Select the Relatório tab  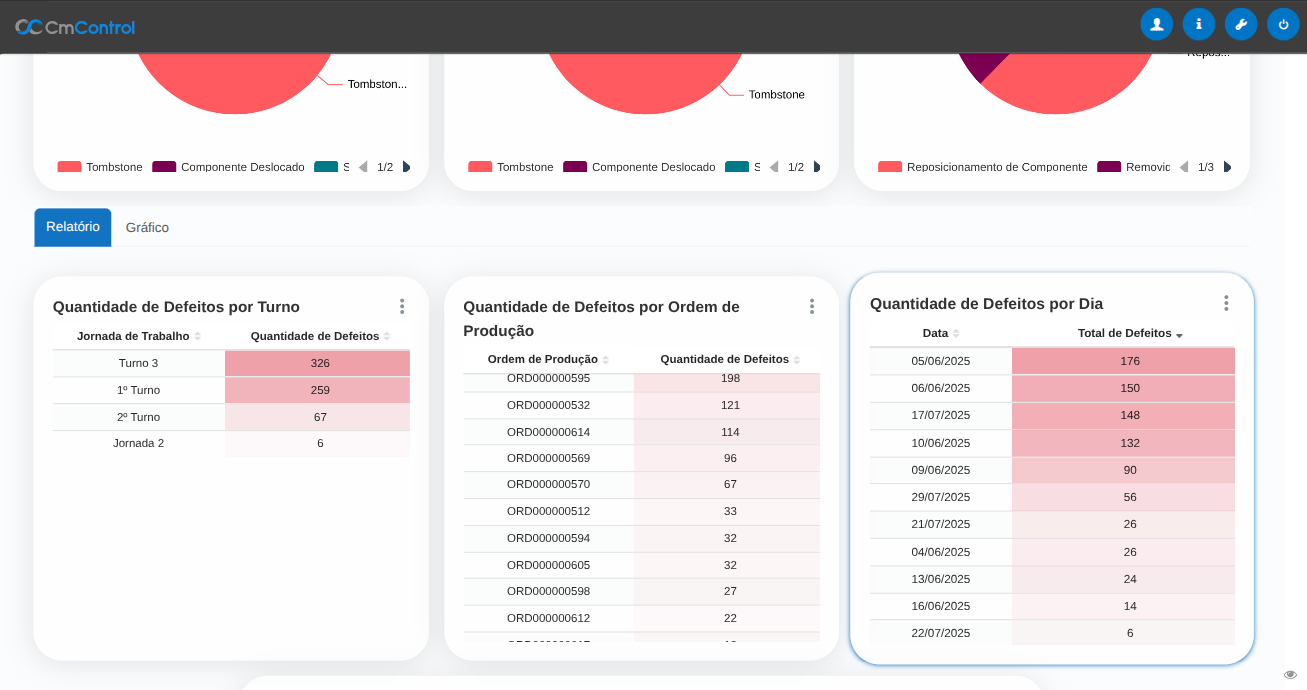point(73,227)
